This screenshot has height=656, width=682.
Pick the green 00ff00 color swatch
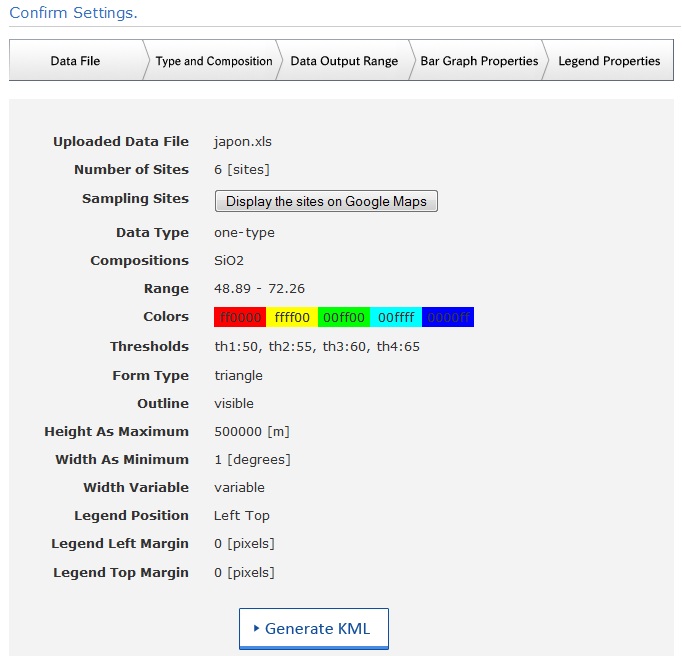tap(344, 317)
